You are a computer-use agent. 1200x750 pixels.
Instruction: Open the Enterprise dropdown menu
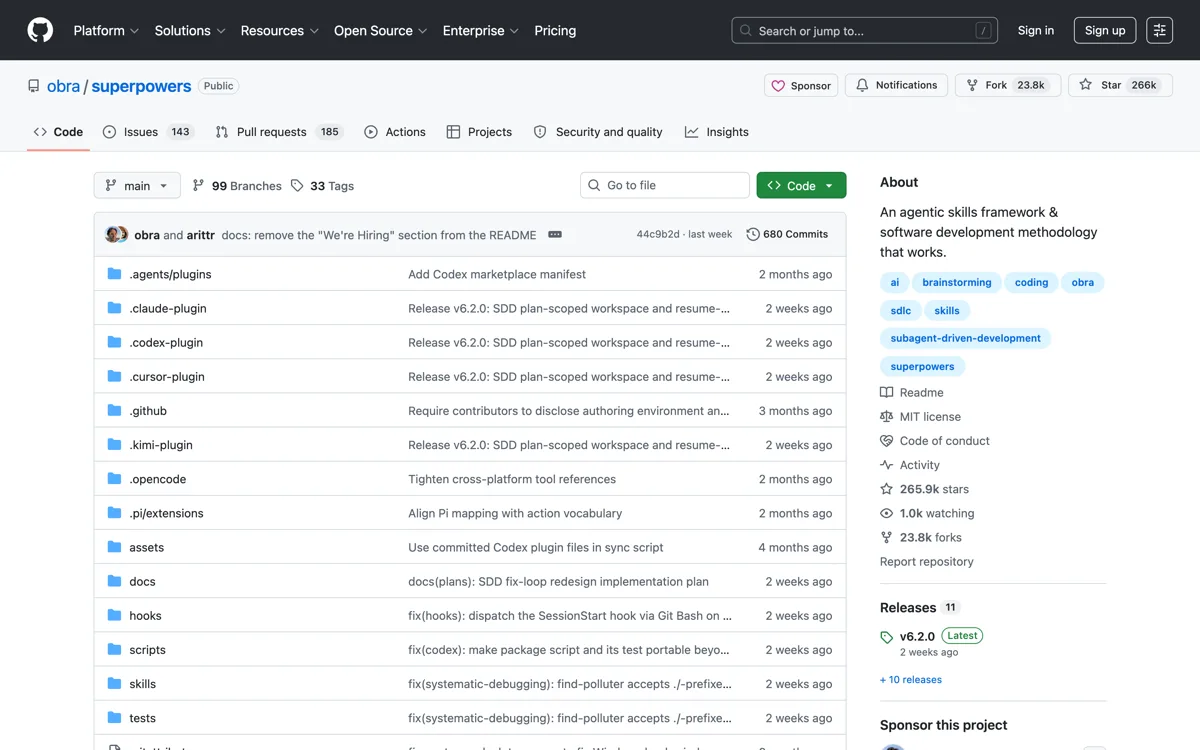[481, 31]
